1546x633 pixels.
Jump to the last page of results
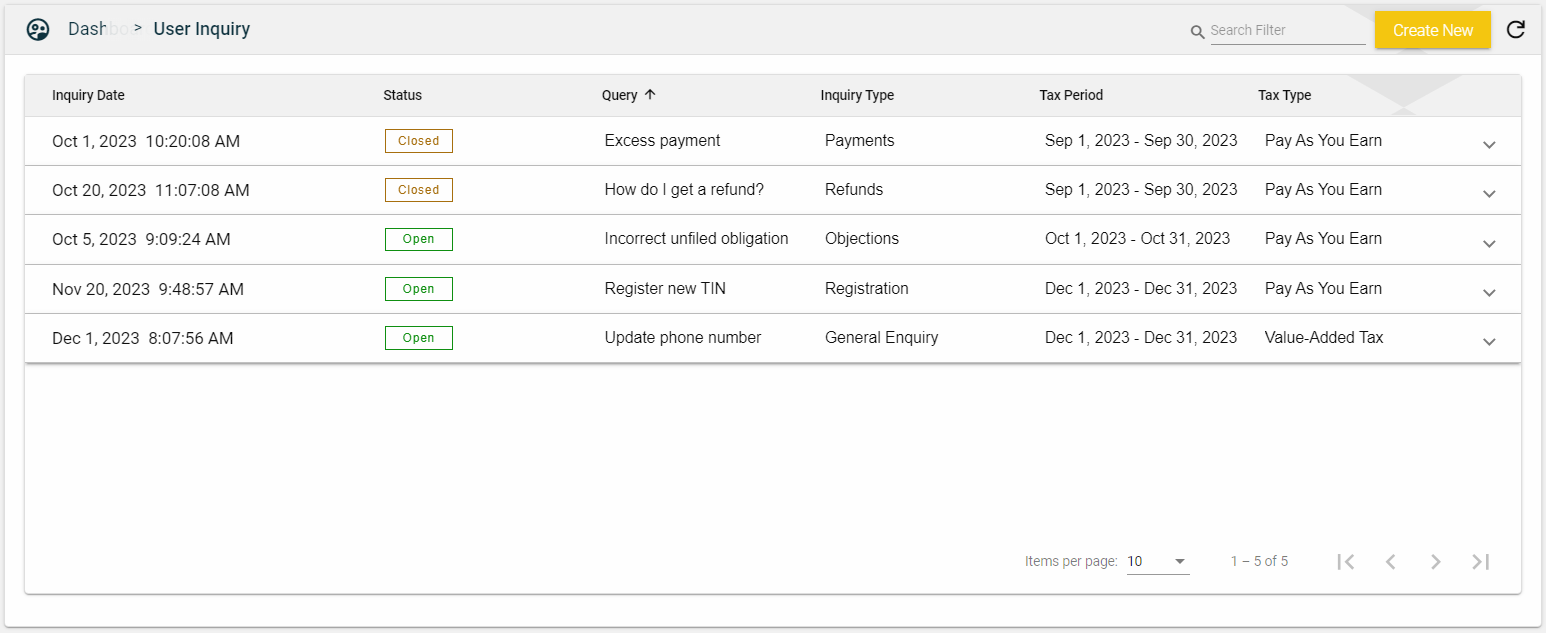pyautogui.click(x=1480, y=562)
